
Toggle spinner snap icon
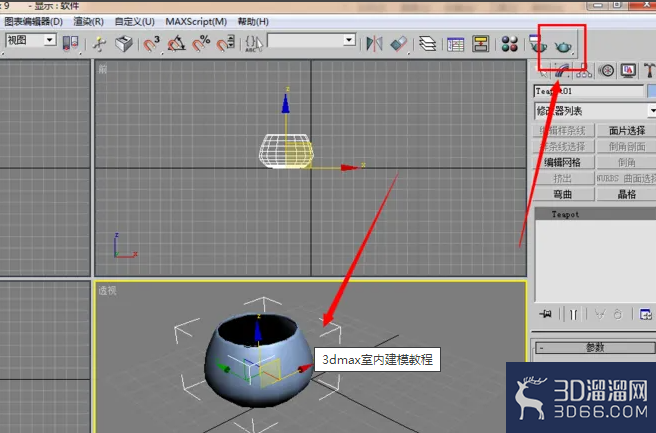click(x=226, y=44)
